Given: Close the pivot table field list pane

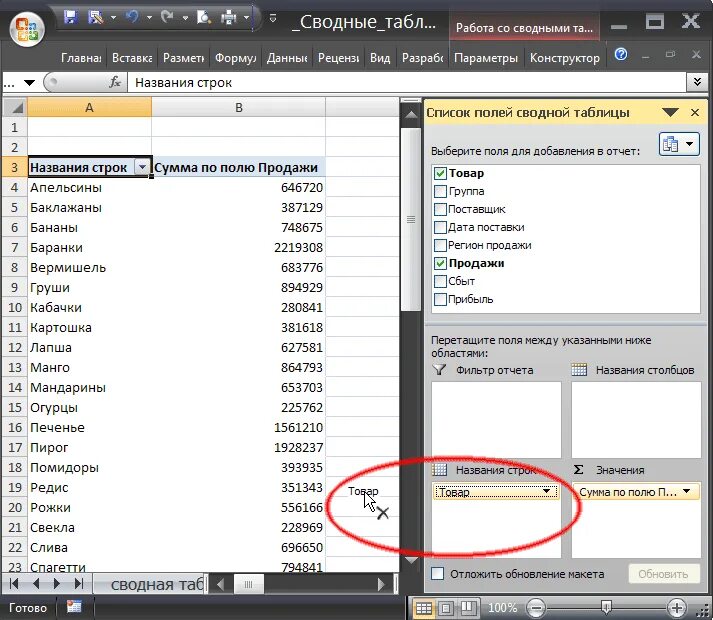Looking at the screenshot, I should pos(695,112).
